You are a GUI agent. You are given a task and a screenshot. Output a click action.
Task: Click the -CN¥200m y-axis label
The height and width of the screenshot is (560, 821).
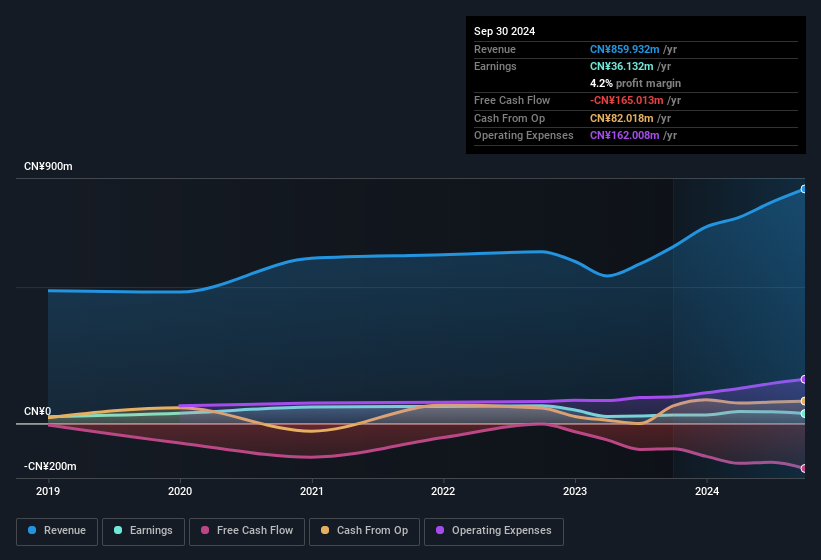(x=50, y=466)
